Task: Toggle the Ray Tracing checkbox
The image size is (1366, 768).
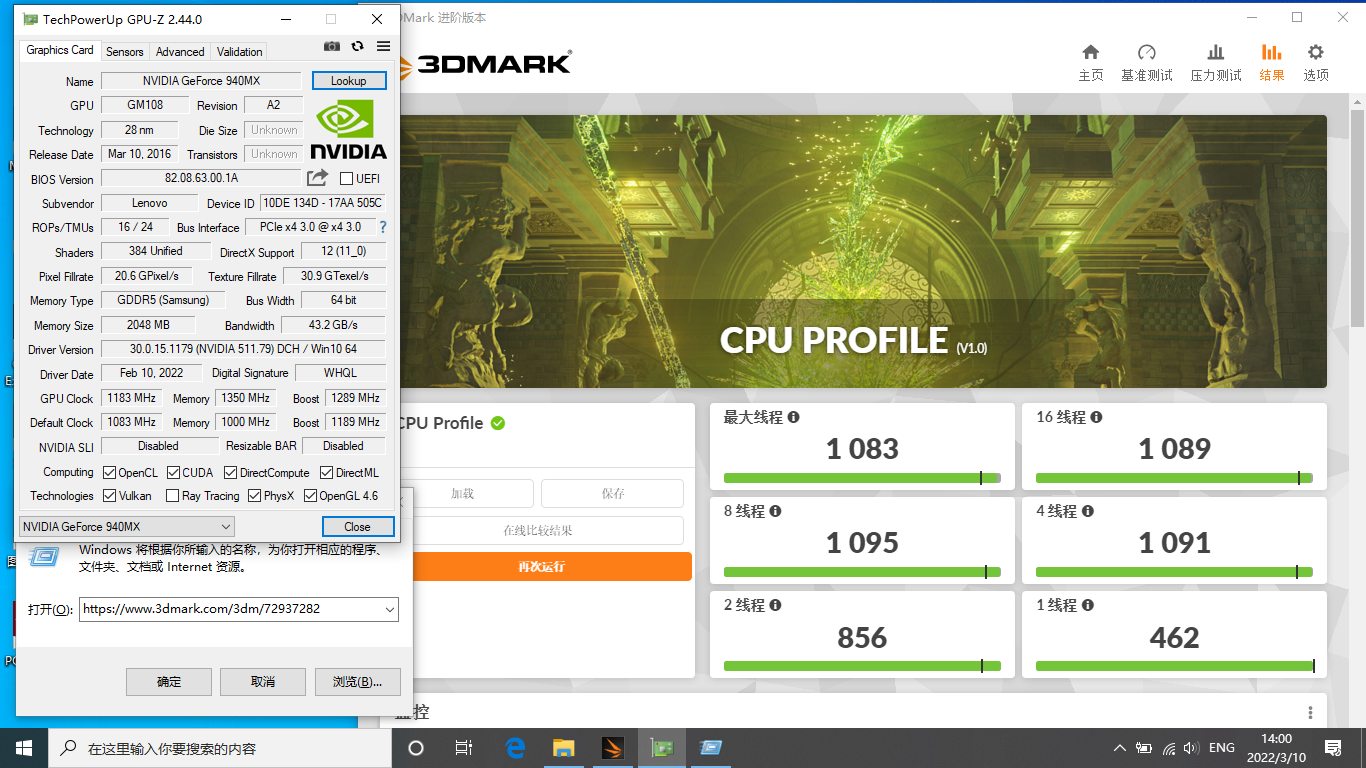Action: coord(173,495)
